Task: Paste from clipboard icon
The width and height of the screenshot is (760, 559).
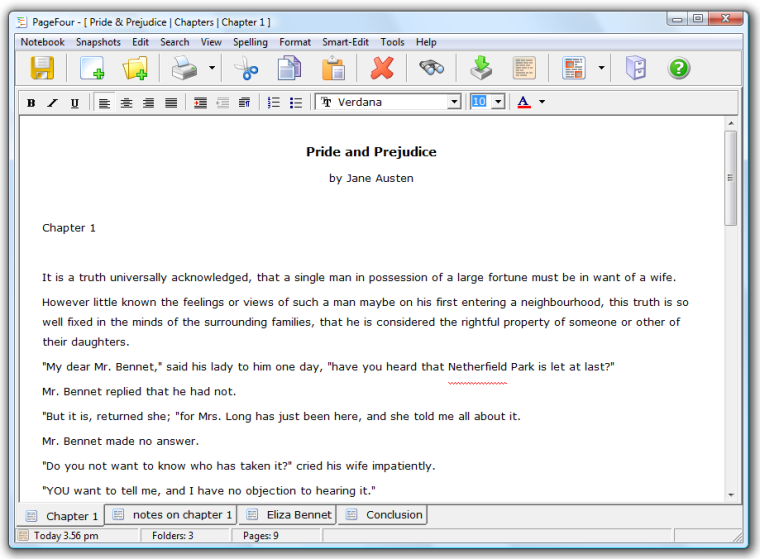Action: pos(333,68)
